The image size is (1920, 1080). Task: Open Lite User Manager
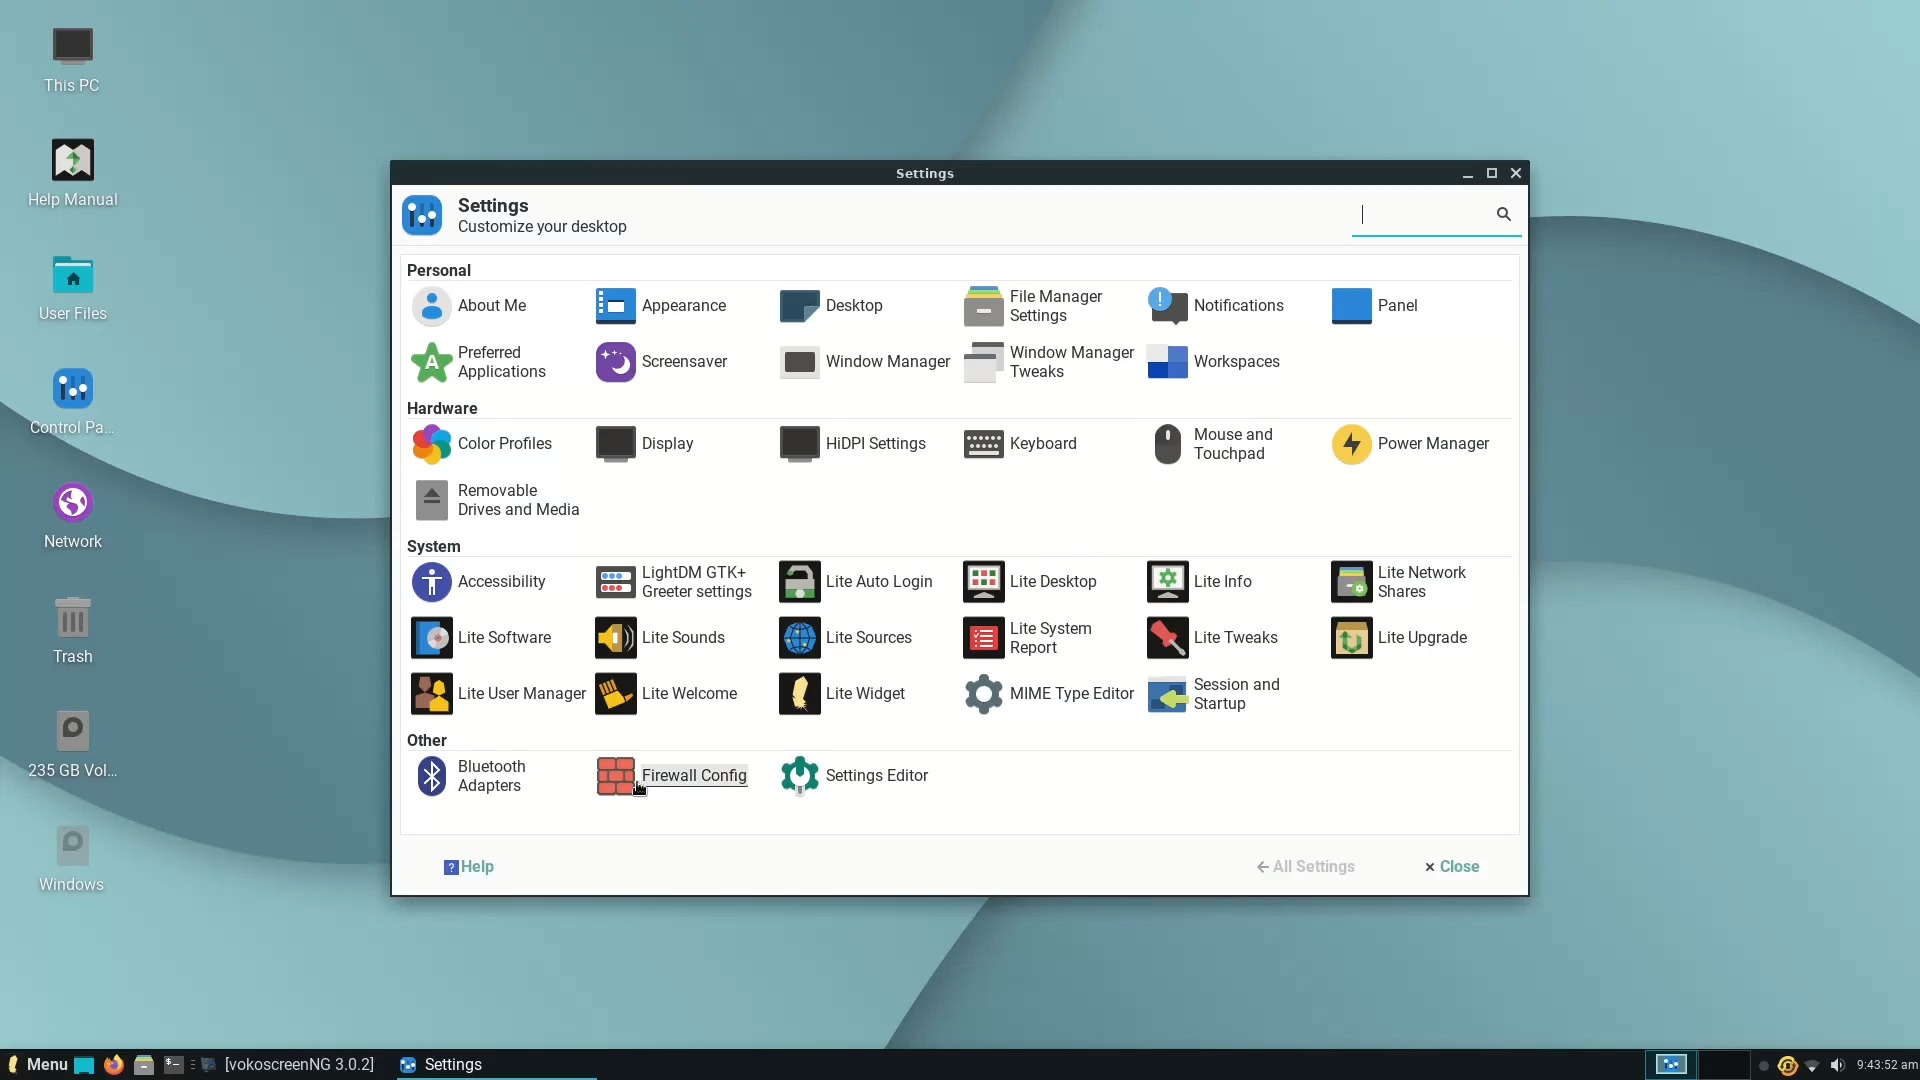[x=499, y=694]
